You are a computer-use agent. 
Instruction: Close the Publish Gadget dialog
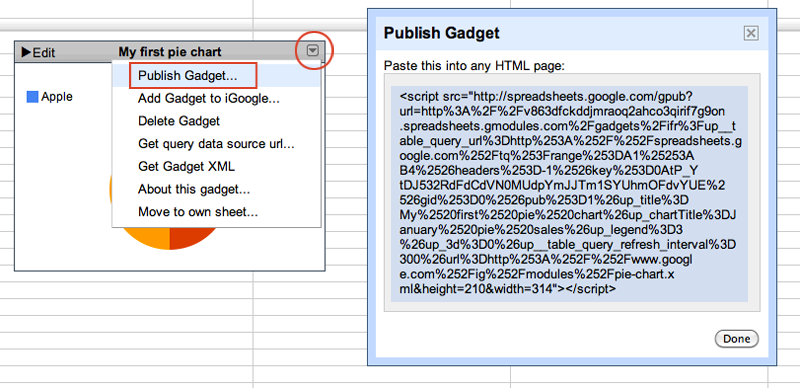point(751,34)
